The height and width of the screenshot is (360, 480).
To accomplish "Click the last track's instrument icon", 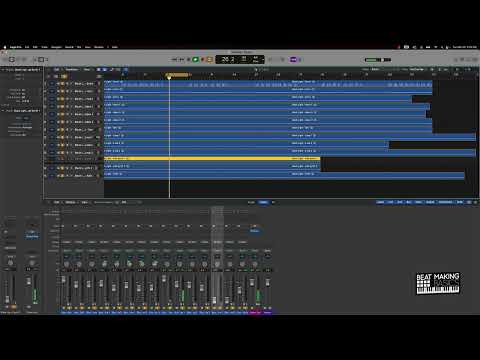I will point(52,176).
